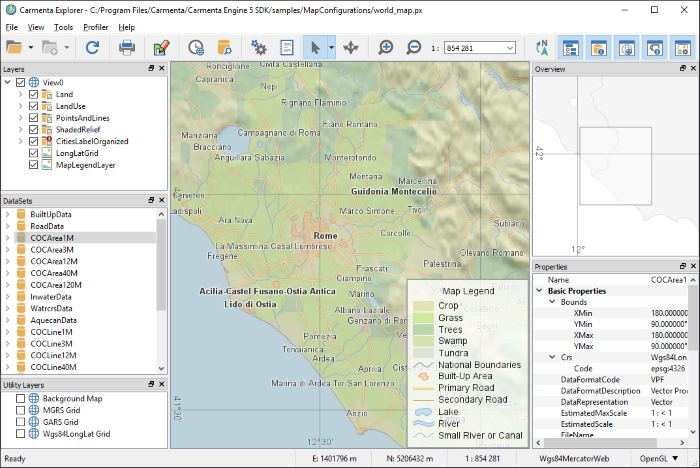Image resolution: width=700 pixels, height=468 pixels.
Task: Click the Zoom Out magnifier icon
Action: (414, 47)
